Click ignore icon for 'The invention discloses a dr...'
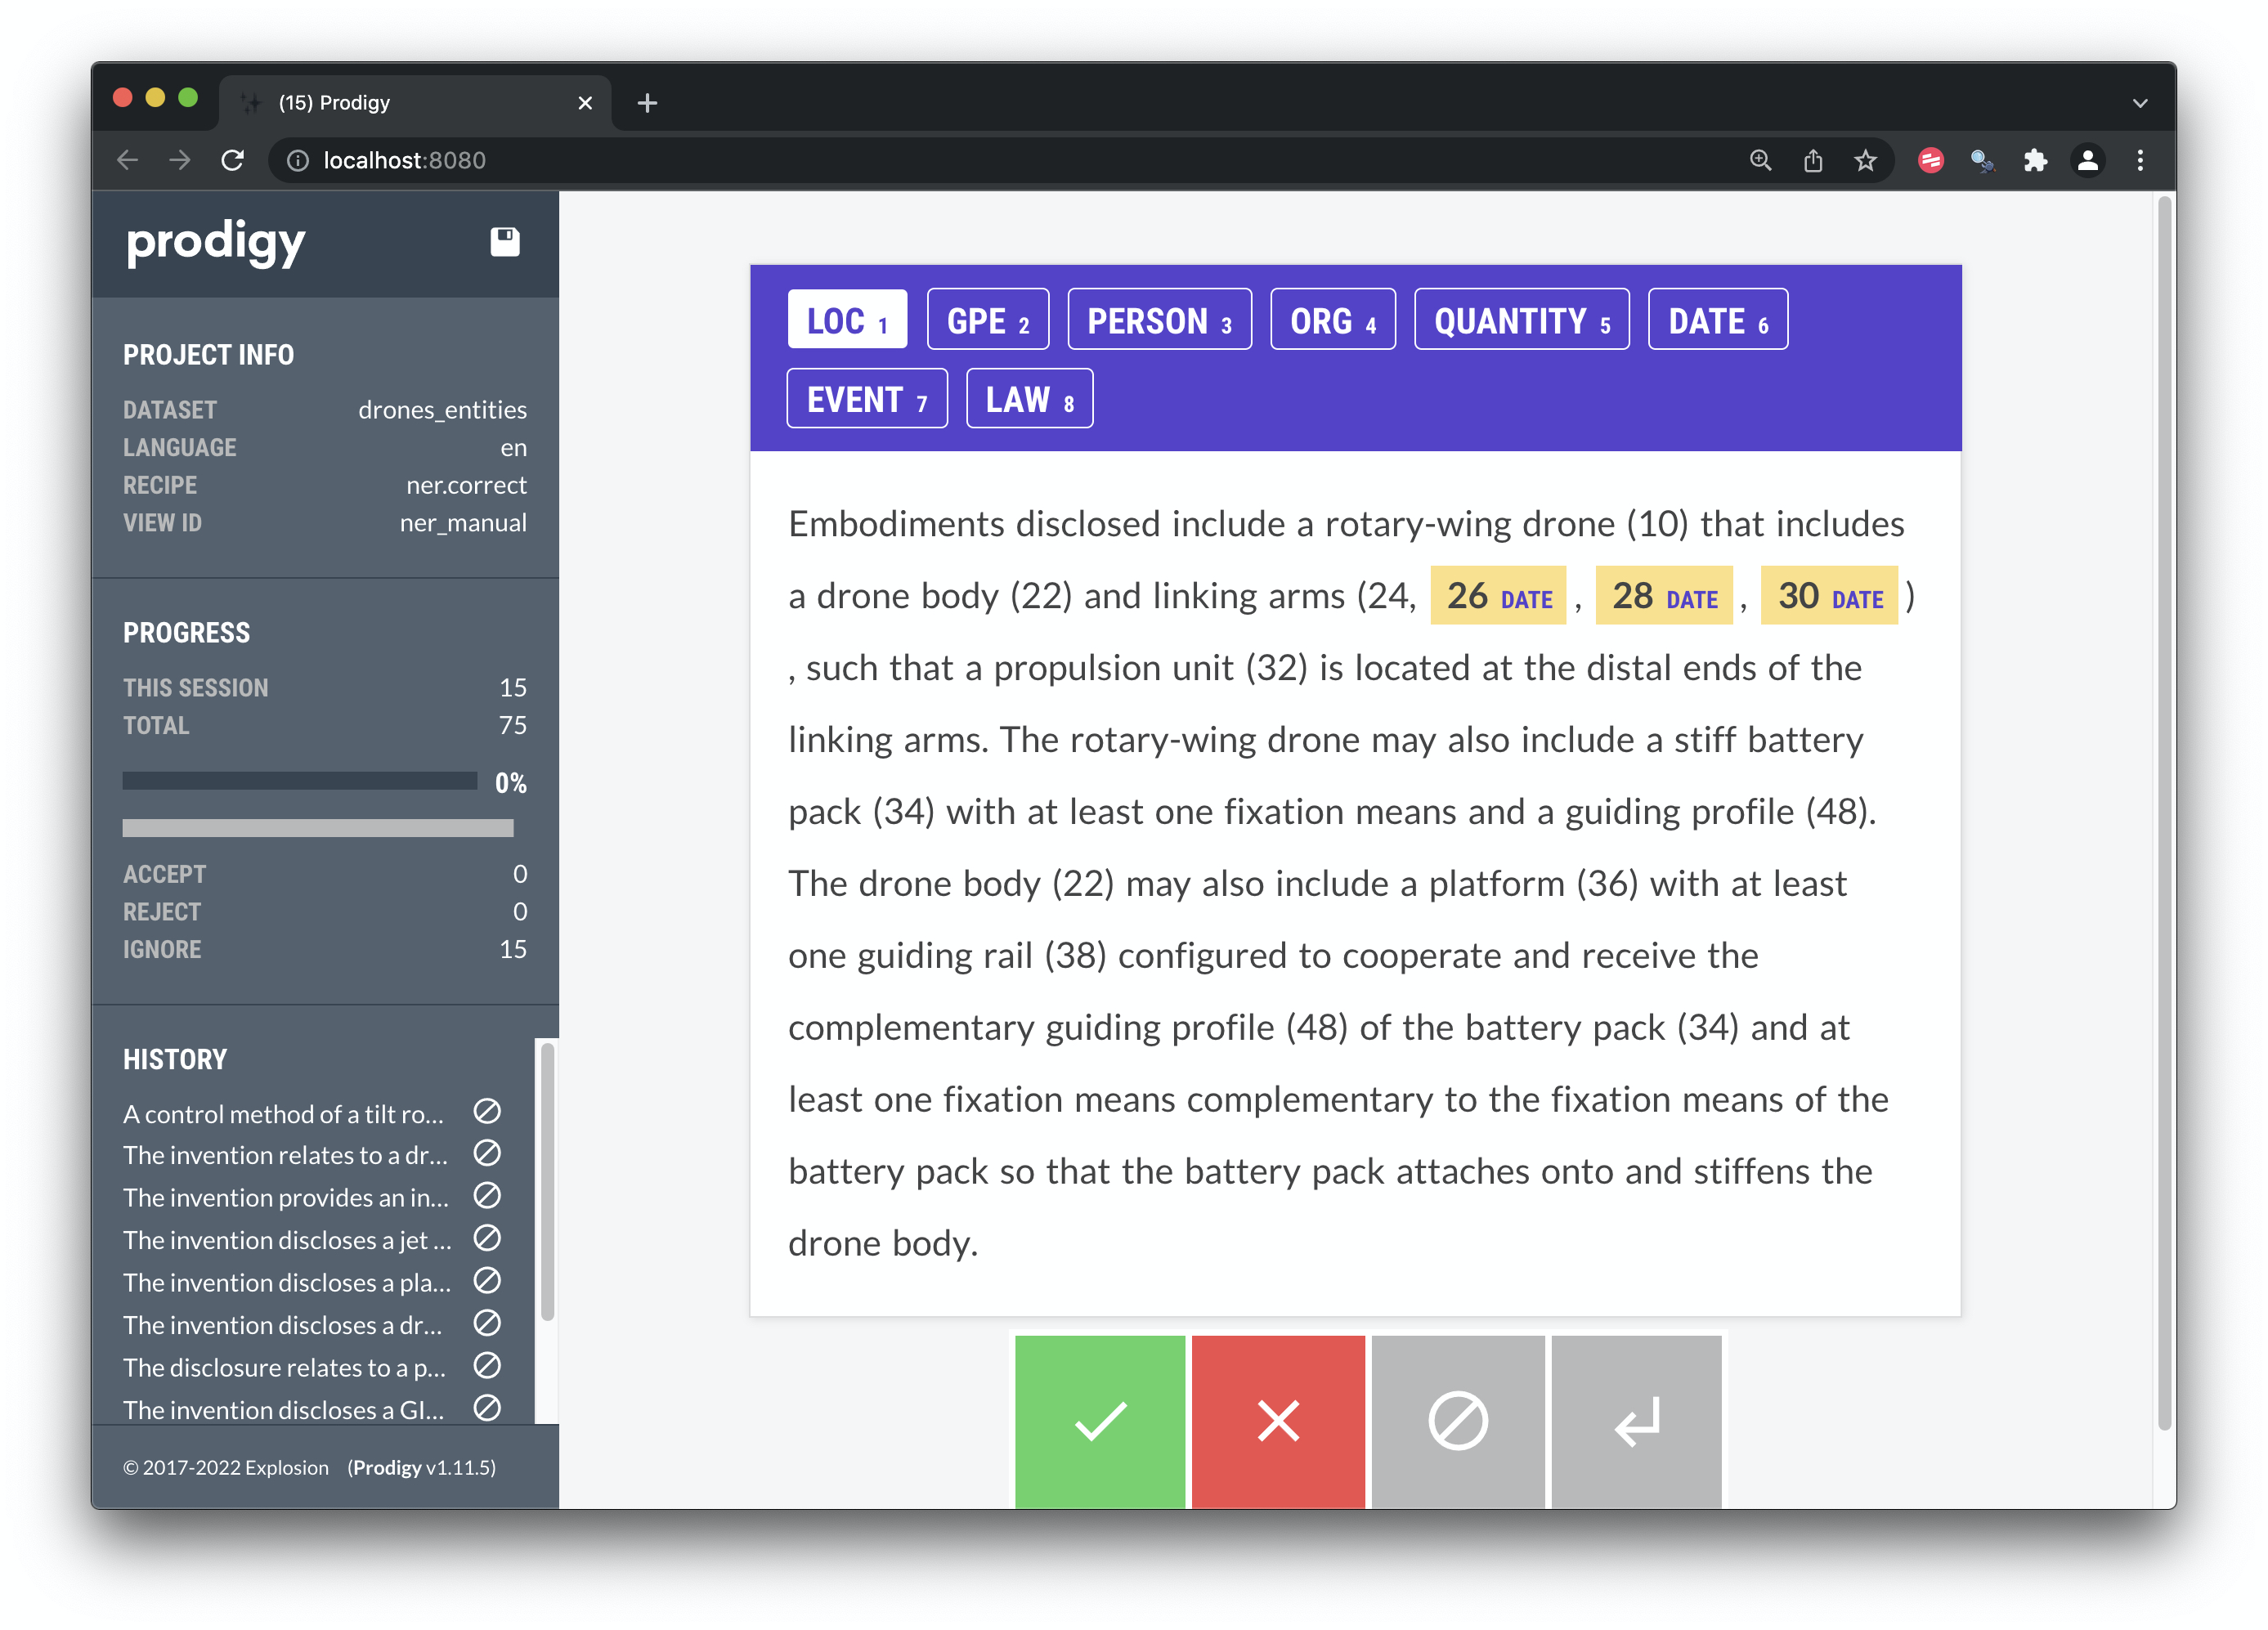 (487, 1323)
